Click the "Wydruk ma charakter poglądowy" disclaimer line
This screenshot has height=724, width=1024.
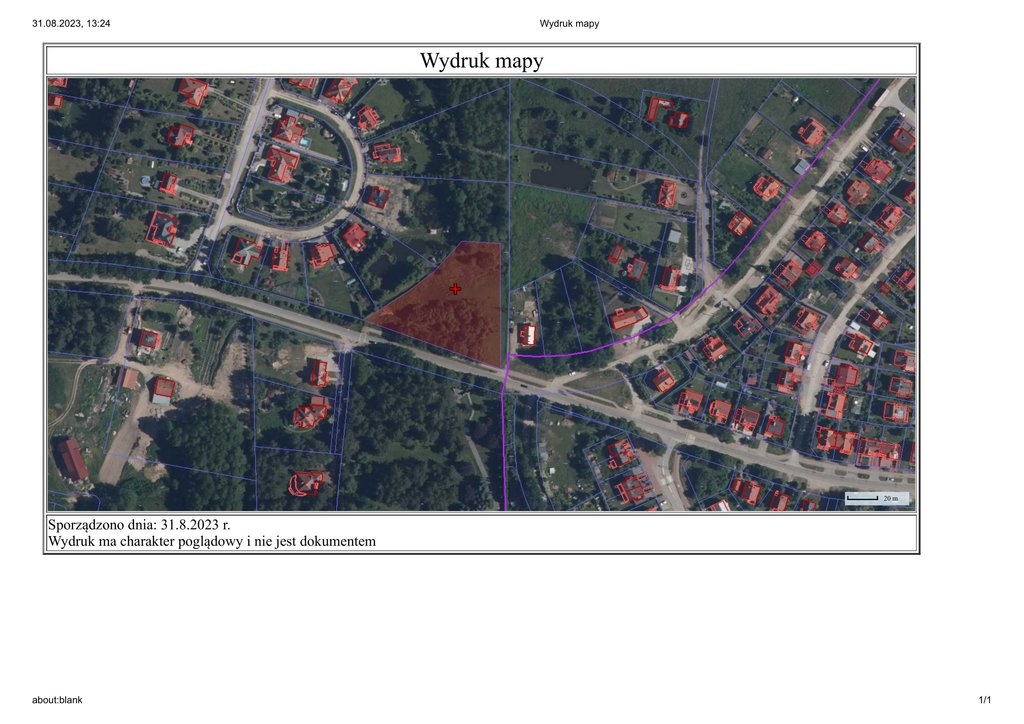[211, 541]
